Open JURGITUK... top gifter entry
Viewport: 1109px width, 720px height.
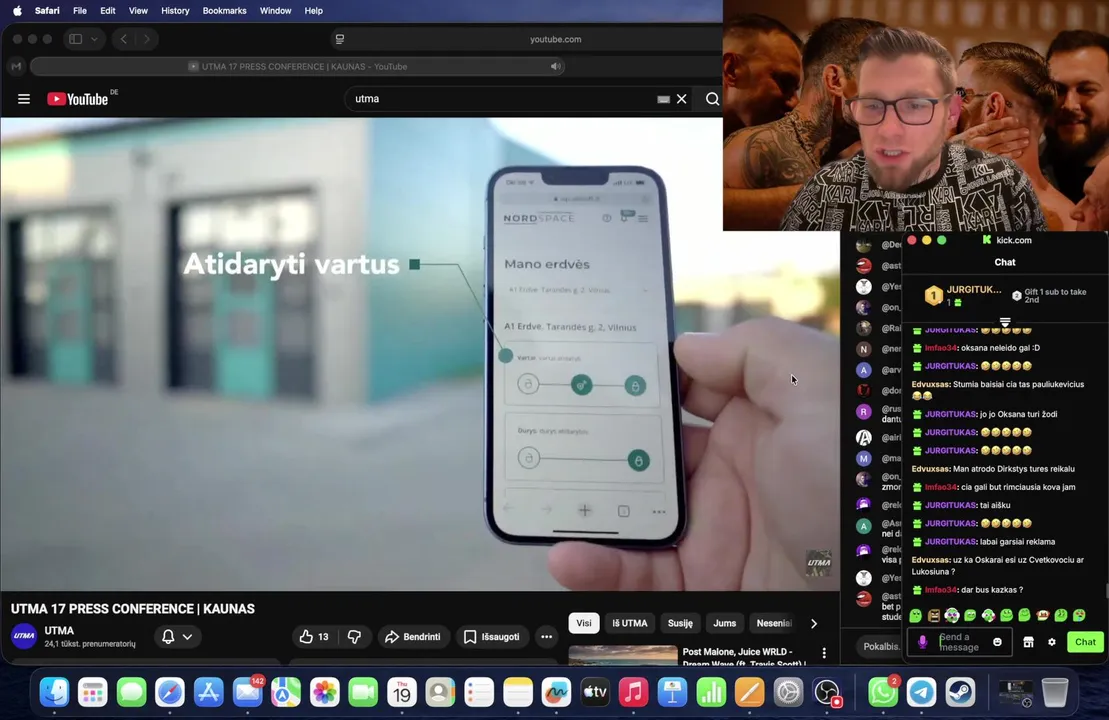963,295
